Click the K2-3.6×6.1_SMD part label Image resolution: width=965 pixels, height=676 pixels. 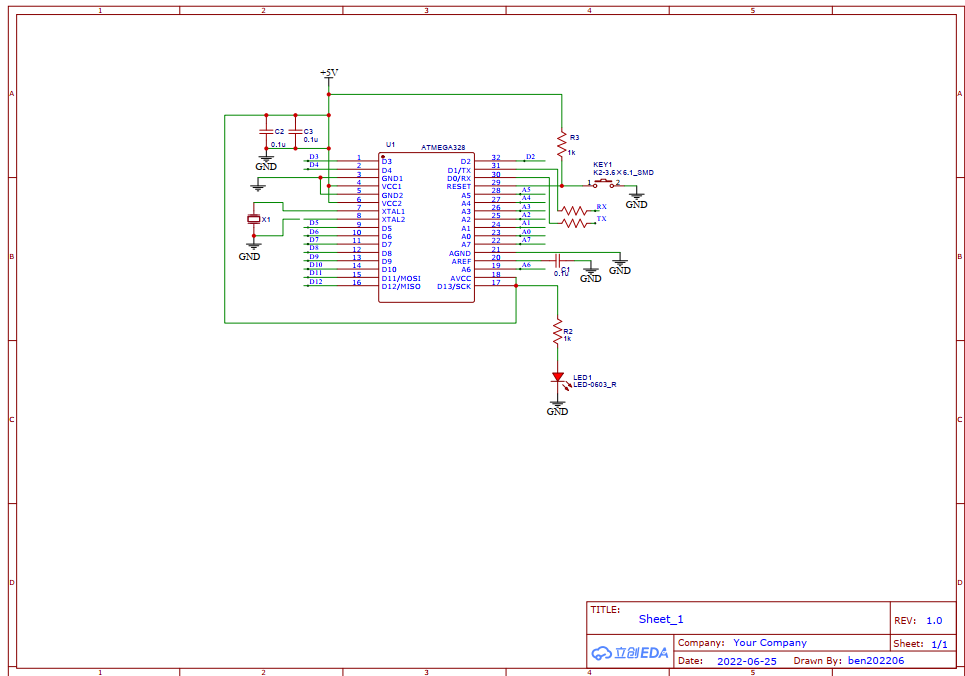[x=623, y=173]
